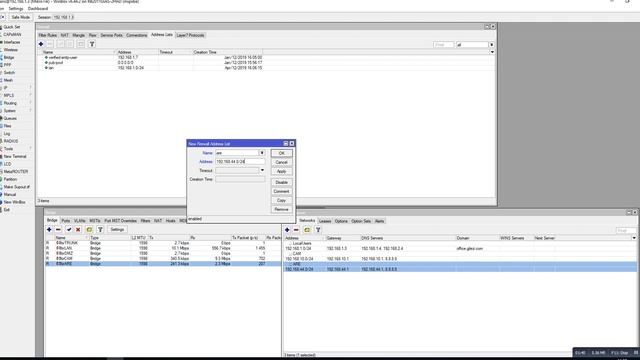Add new entry in Firewall address list toolbar
This screenshot has width=640, height=360.
tap(41, 44)
